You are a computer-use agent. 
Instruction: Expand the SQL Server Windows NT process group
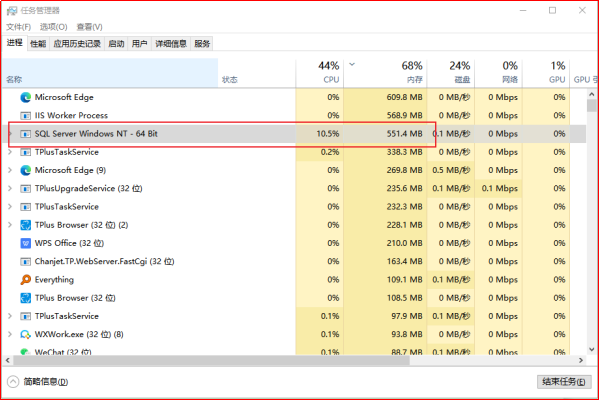pos(10,133)
